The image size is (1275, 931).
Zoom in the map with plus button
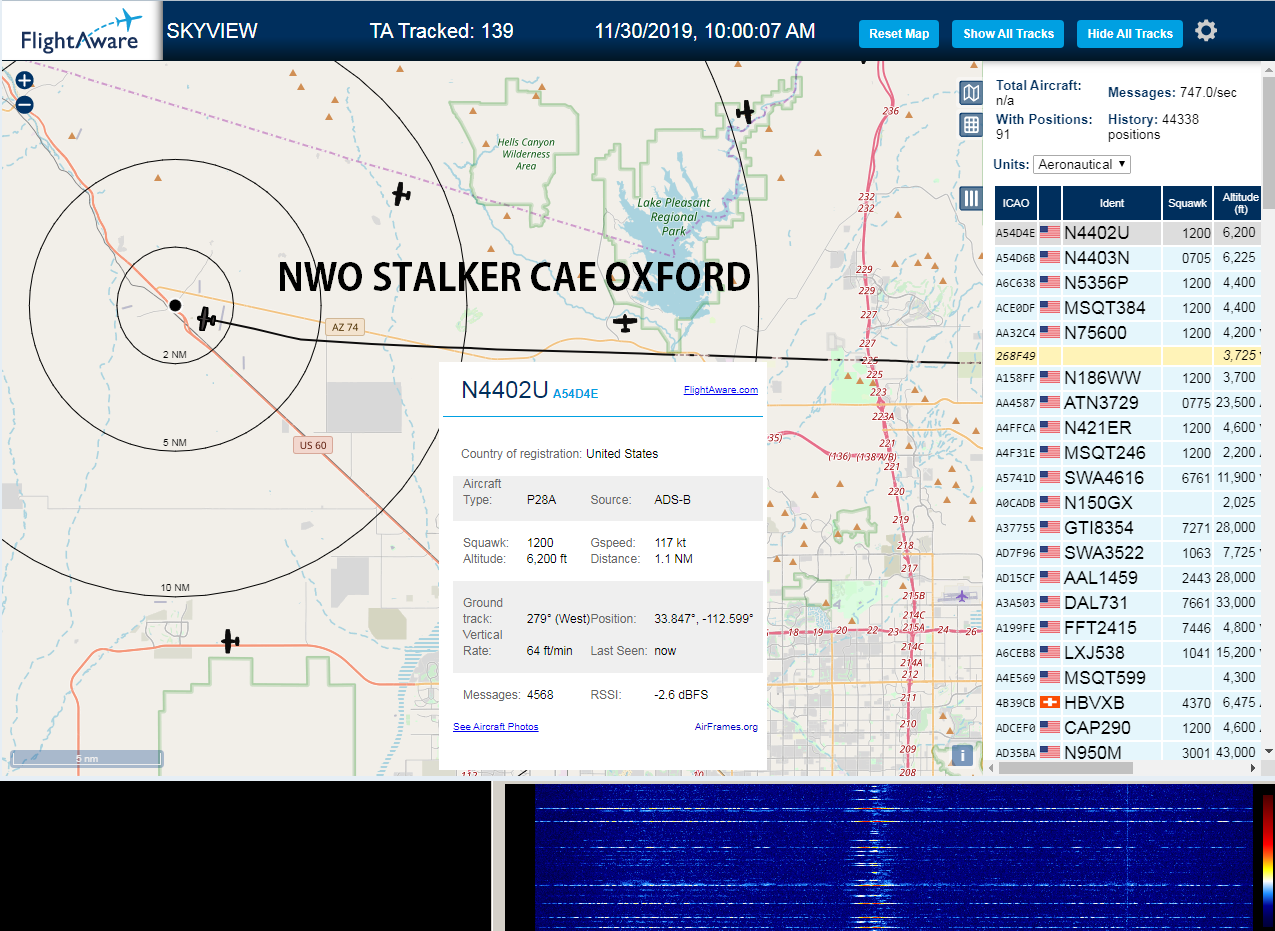click(x=25, y=81)
